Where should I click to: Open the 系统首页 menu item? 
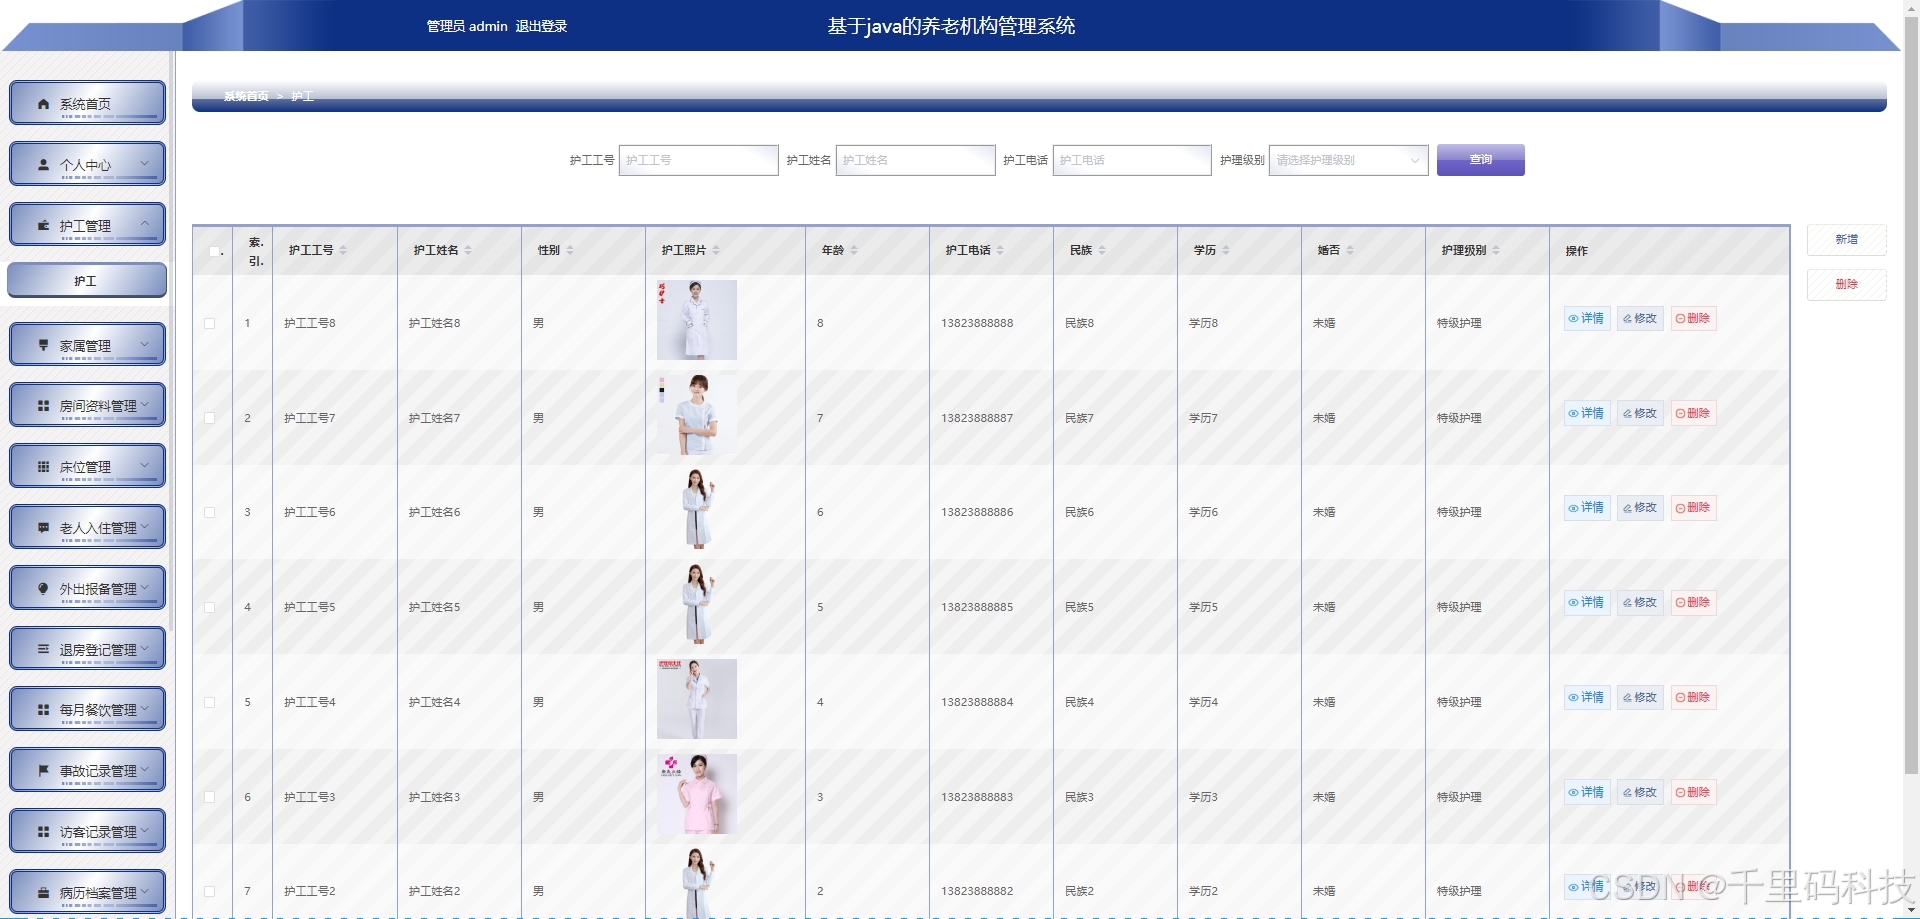click(87, 103)
